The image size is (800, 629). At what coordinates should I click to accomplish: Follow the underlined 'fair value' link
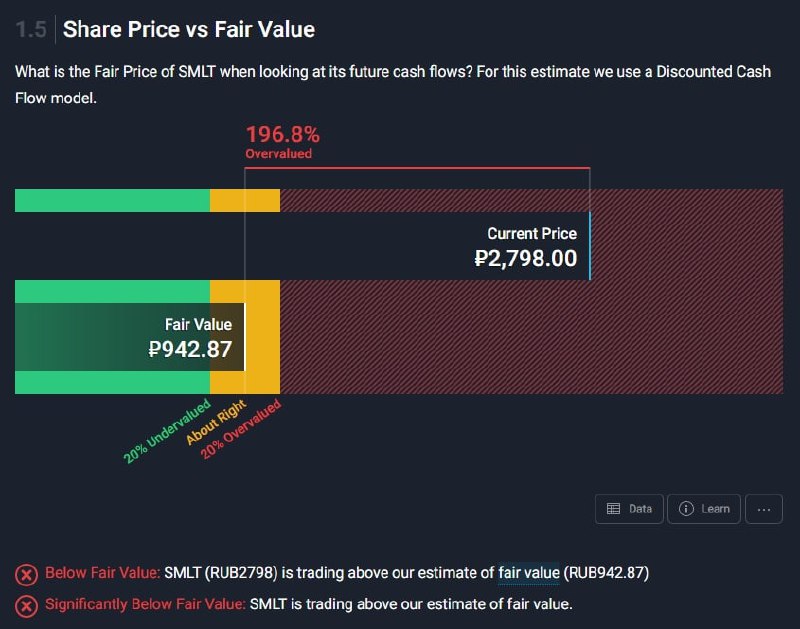coord(529,573)
